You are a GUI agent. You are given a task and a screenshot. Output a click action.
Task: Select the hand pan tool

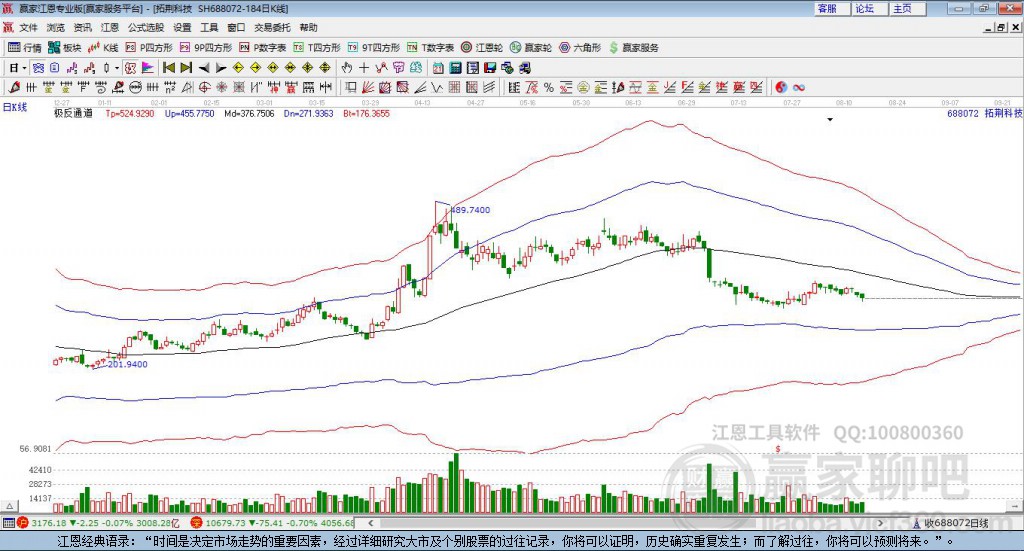point(347,68)
